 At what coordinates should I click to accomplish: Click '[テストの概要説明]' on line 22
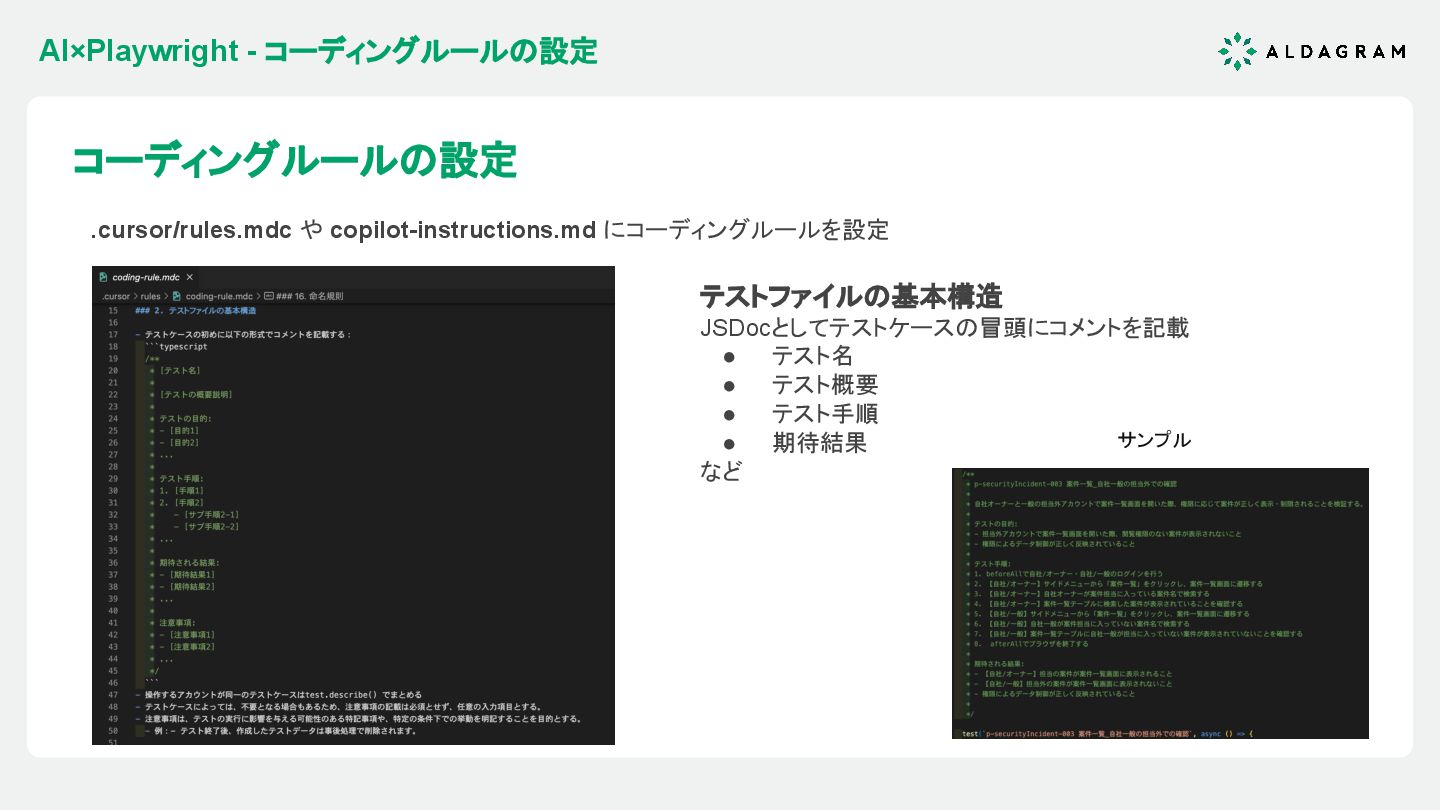(194, 395)
